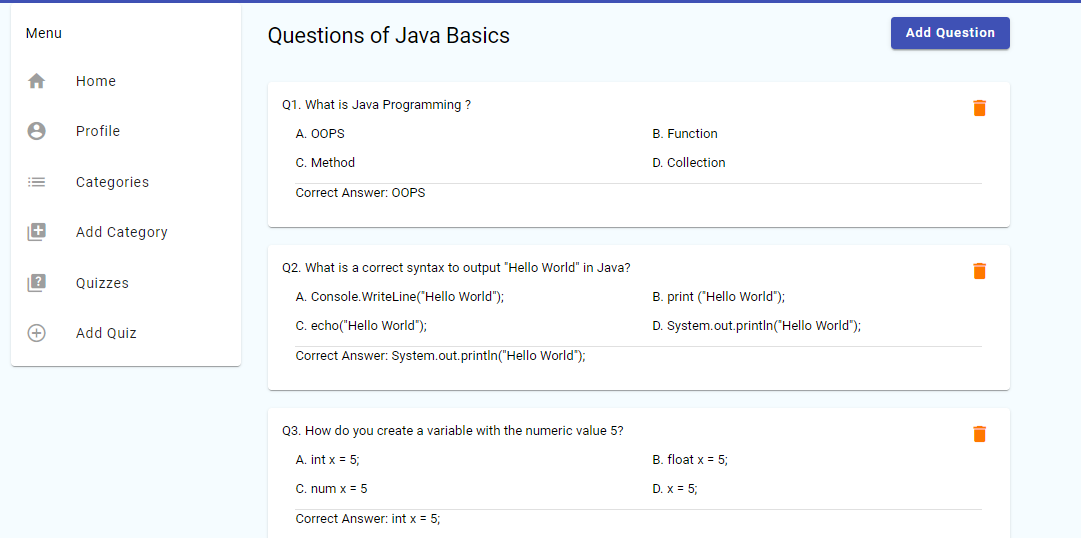Click Q3 question about numeric value 5

(453, 430)
